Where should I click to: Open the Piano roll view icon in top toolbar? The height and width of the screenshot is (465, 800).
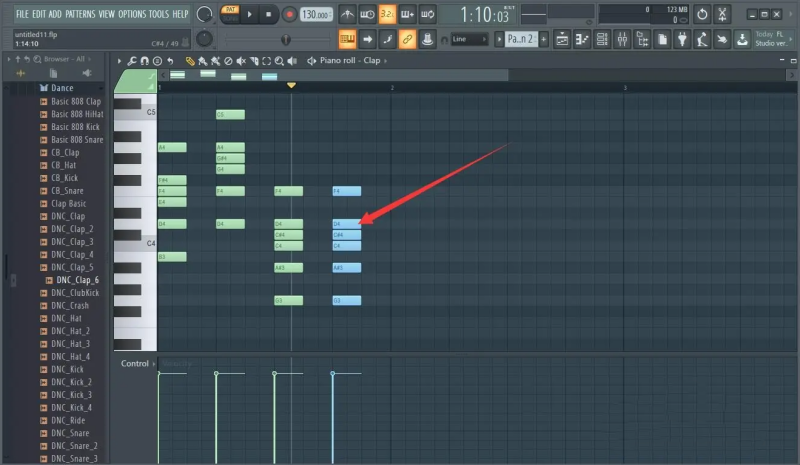pyautogui.click(x=582, y=39)
